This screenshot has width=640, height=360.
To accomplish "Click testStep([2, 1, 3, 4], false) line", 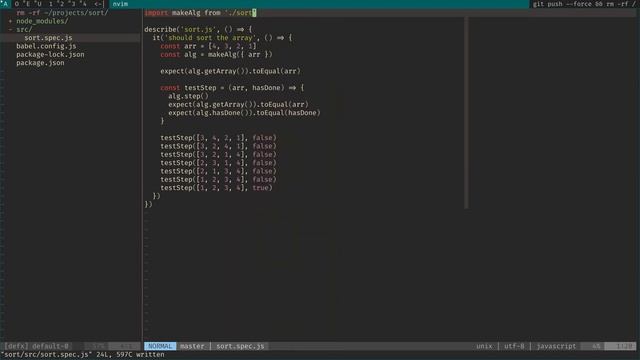I will click(x=218, y=171).
